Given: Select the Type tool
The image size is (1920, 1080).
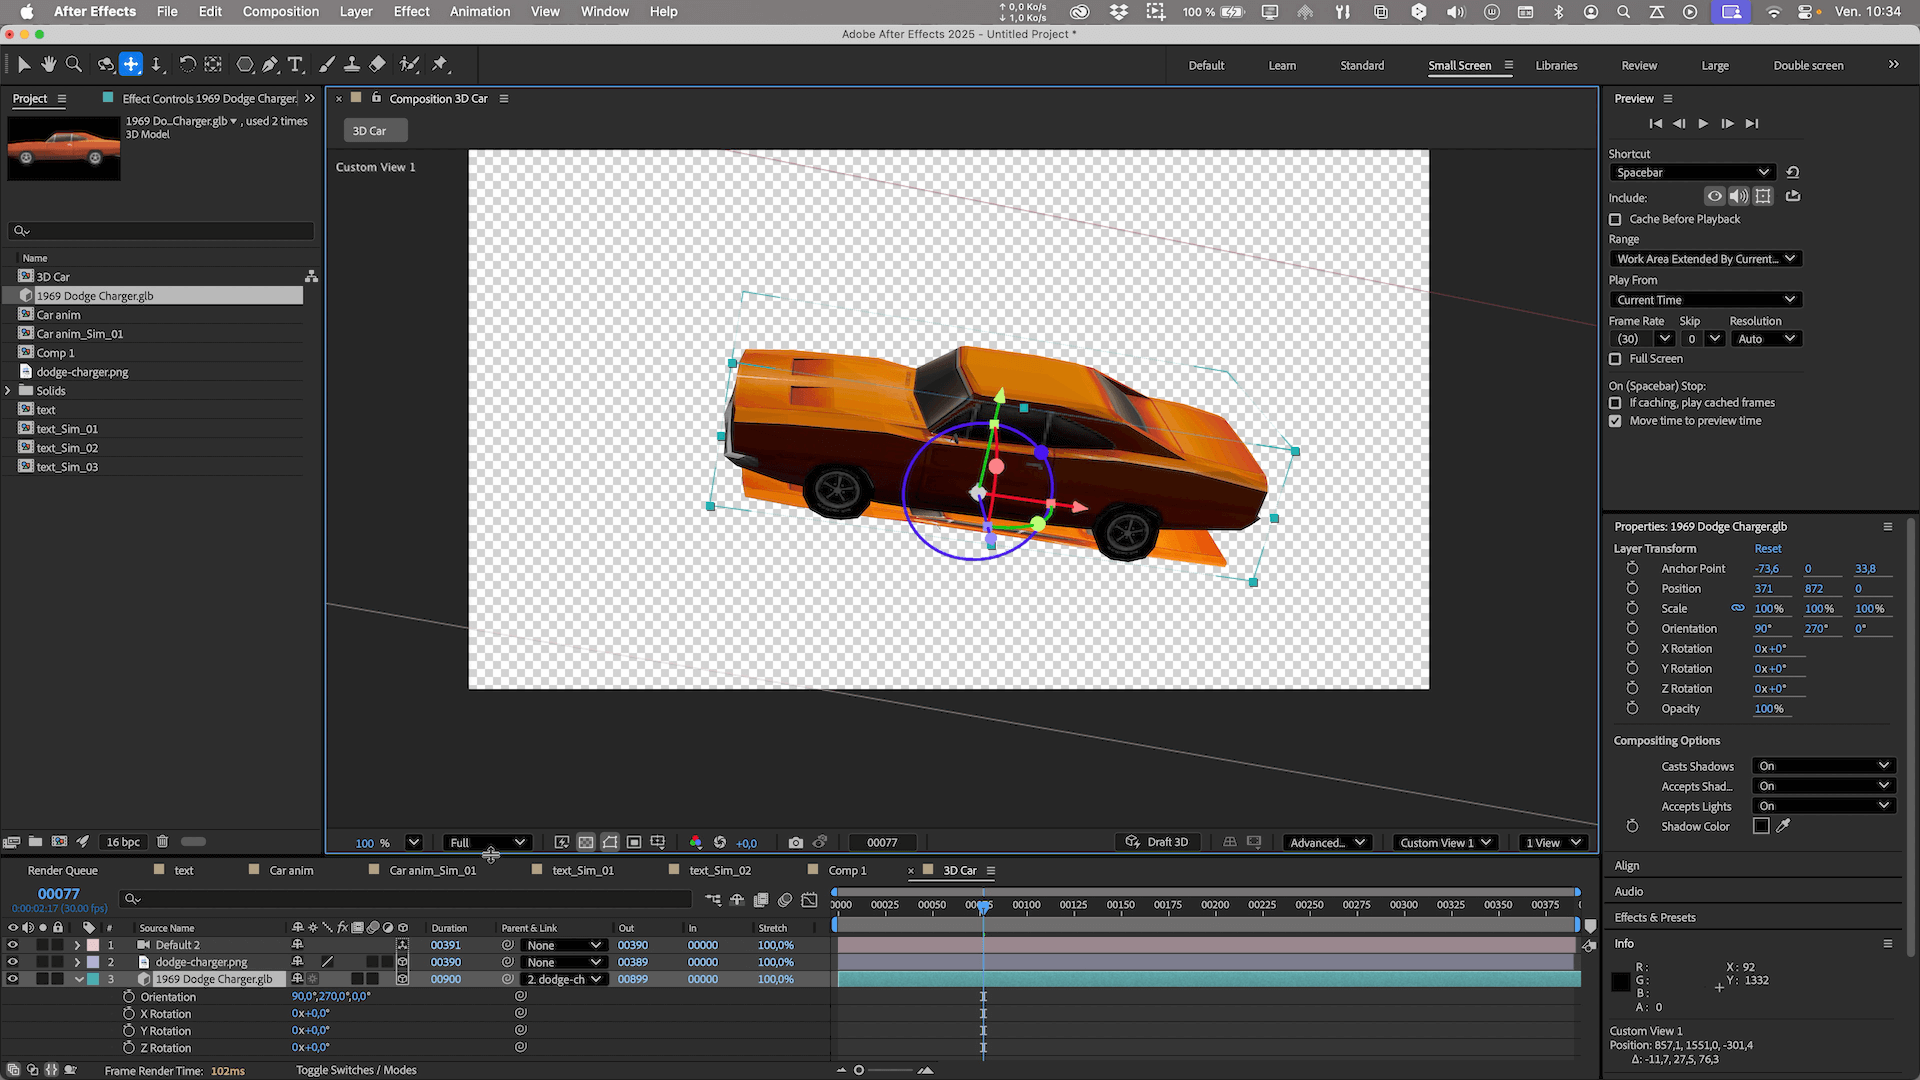Looking at the screenshot, I should click(x=295, y=64).
